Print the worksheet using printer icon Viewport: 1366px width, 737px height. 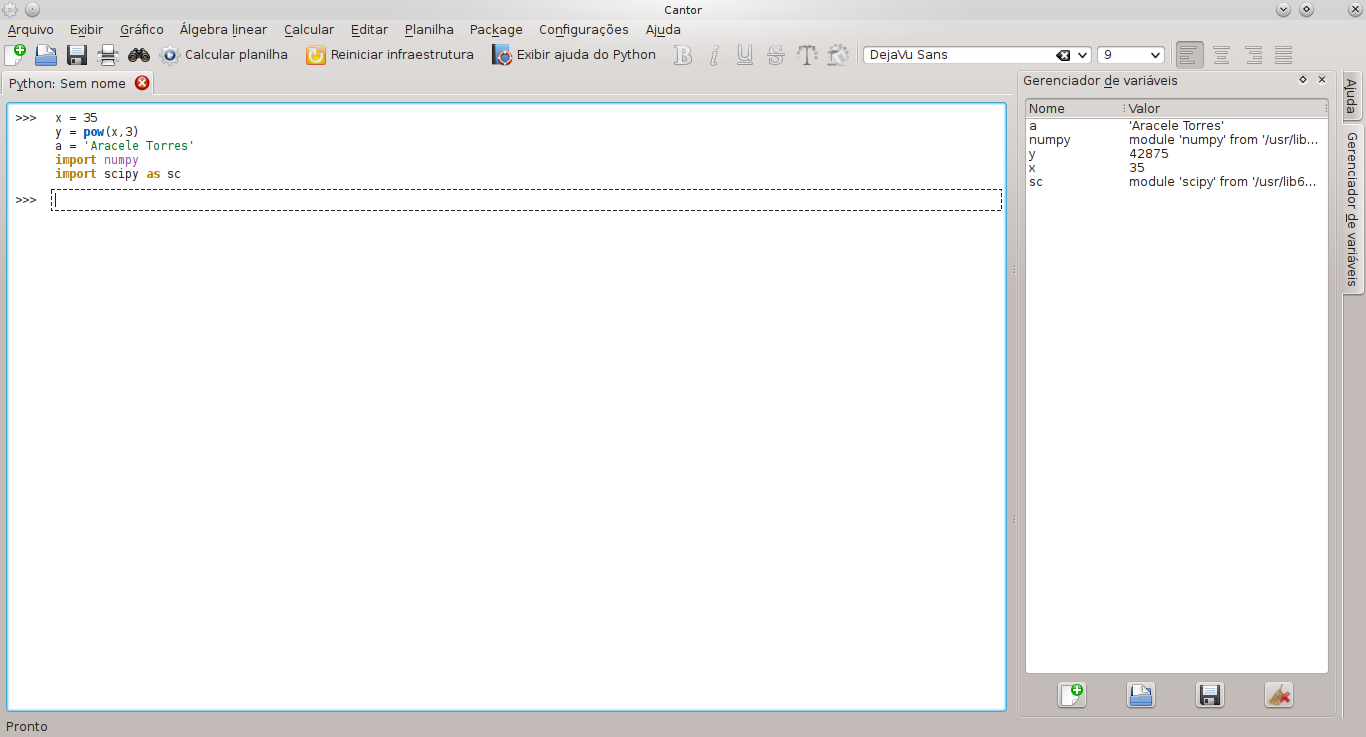(x=108, y=55)
